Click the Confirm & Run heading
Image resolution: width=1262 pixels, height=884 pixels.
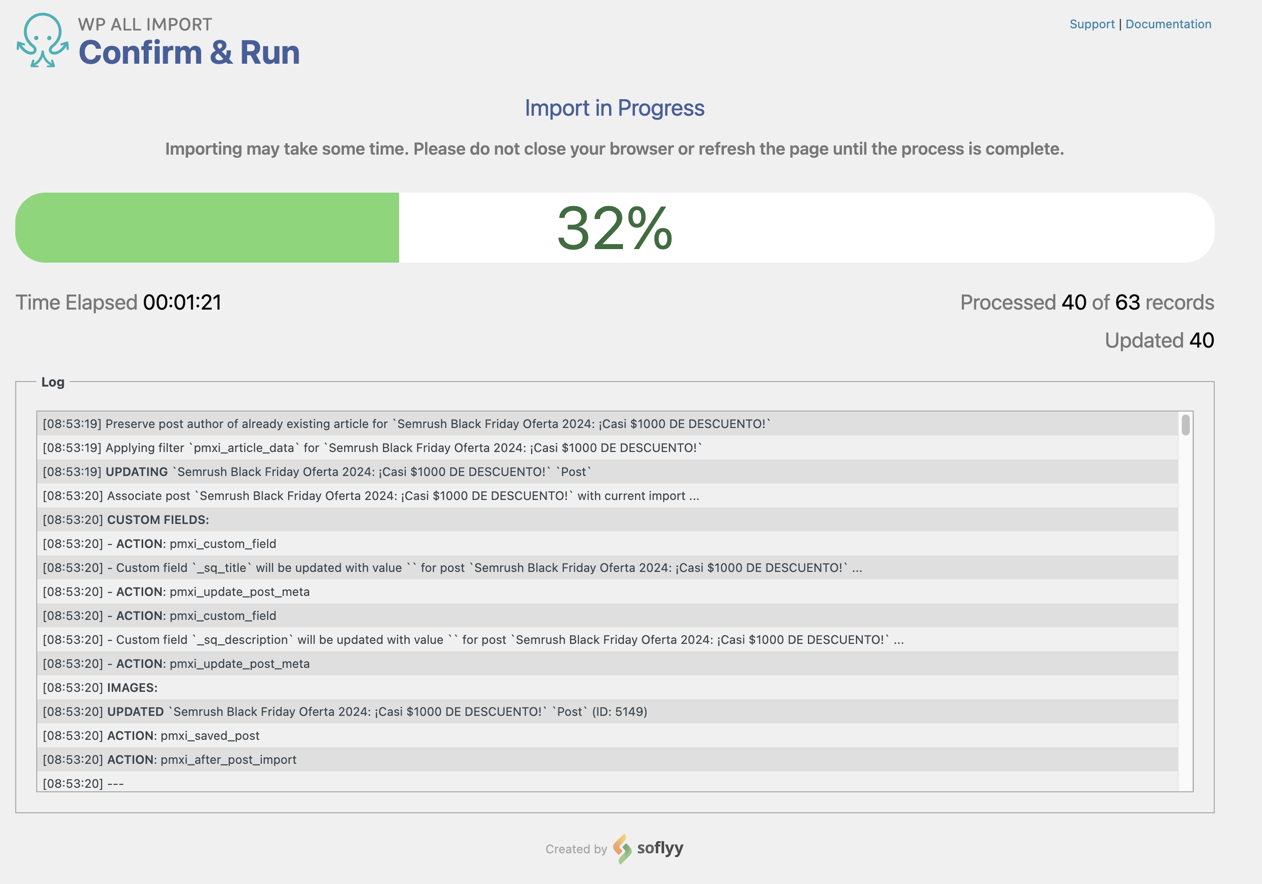(186, 52)
